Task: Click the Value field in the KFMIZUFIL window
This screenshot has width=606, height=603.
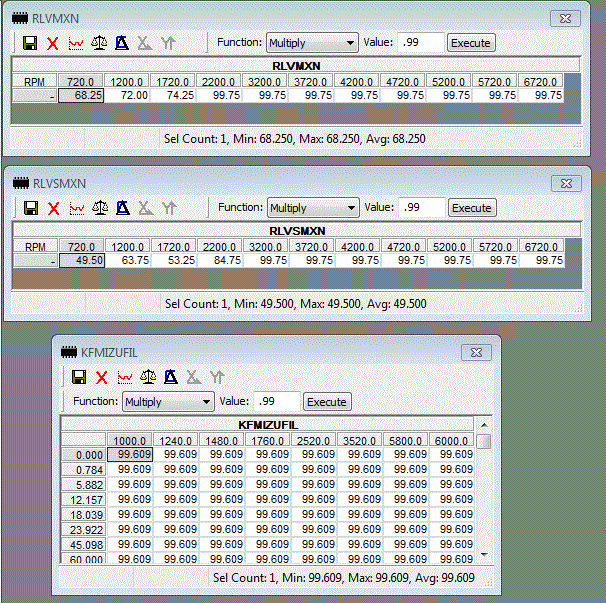Action: click(x=277, y=402)
